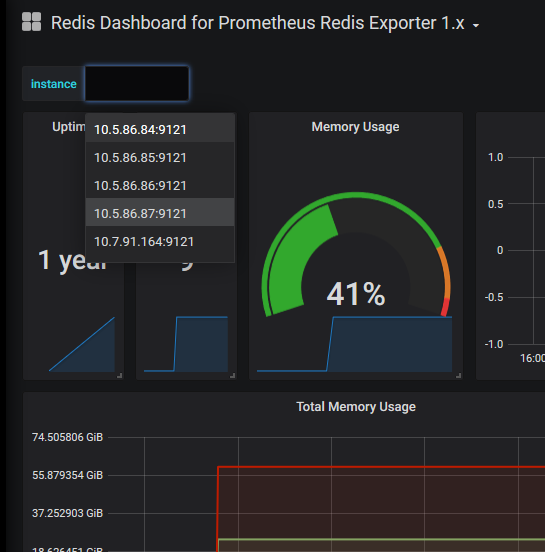
Task: Click the 41% gauge value
Action: (x=356, y=293)
